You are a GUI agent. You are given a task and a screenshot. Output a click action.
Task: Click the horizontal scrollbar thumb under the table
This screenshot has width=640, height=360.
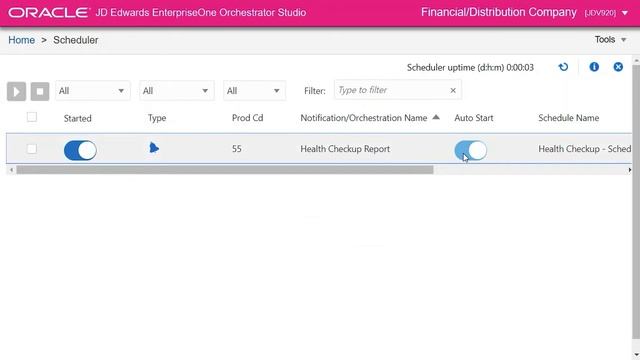click(x=225, y=170)
